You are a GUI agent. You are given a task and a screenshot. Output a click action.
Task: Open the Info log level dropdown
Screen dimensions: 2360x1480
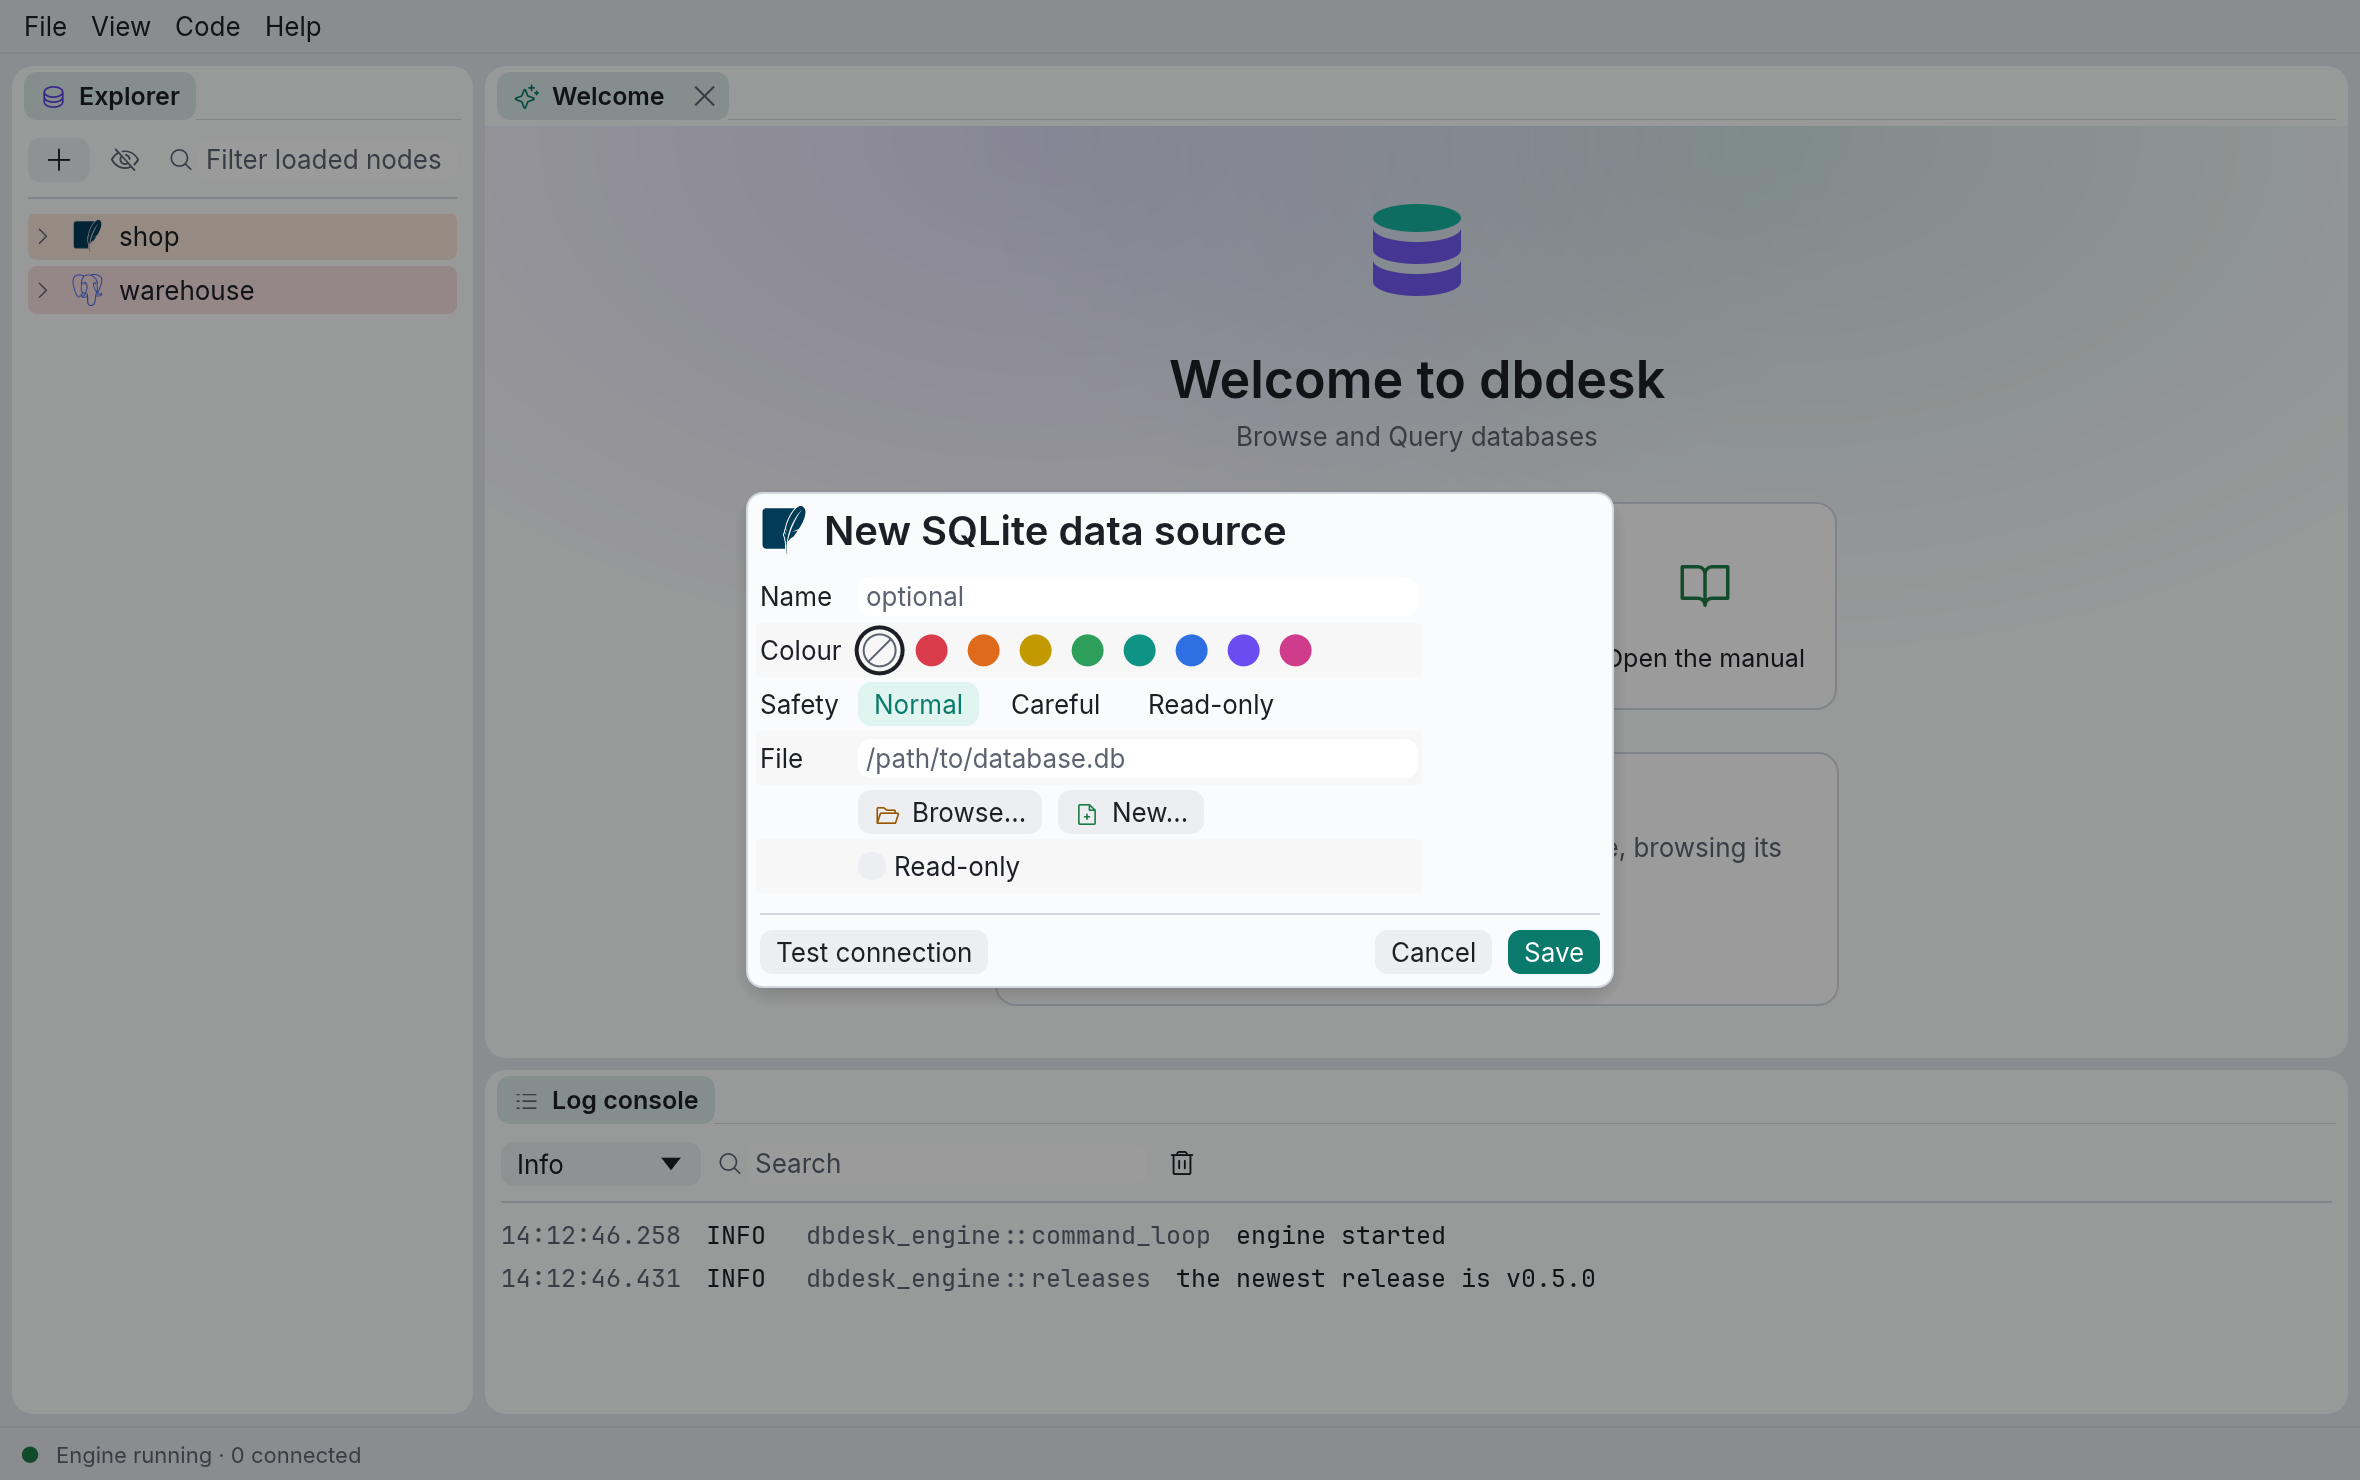599,1164
